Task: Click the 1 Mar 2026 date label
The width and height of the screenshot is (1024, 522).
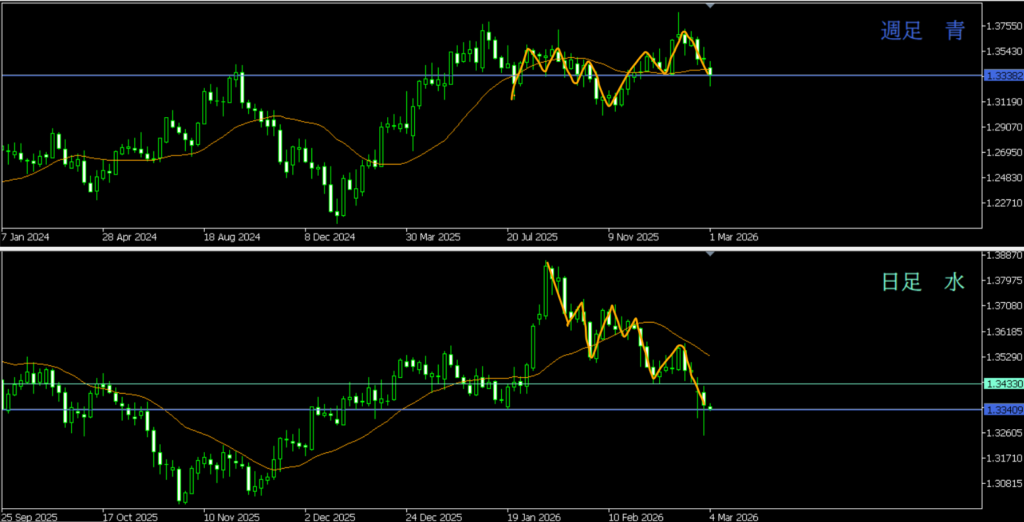Action: click(x=735, y=238)
